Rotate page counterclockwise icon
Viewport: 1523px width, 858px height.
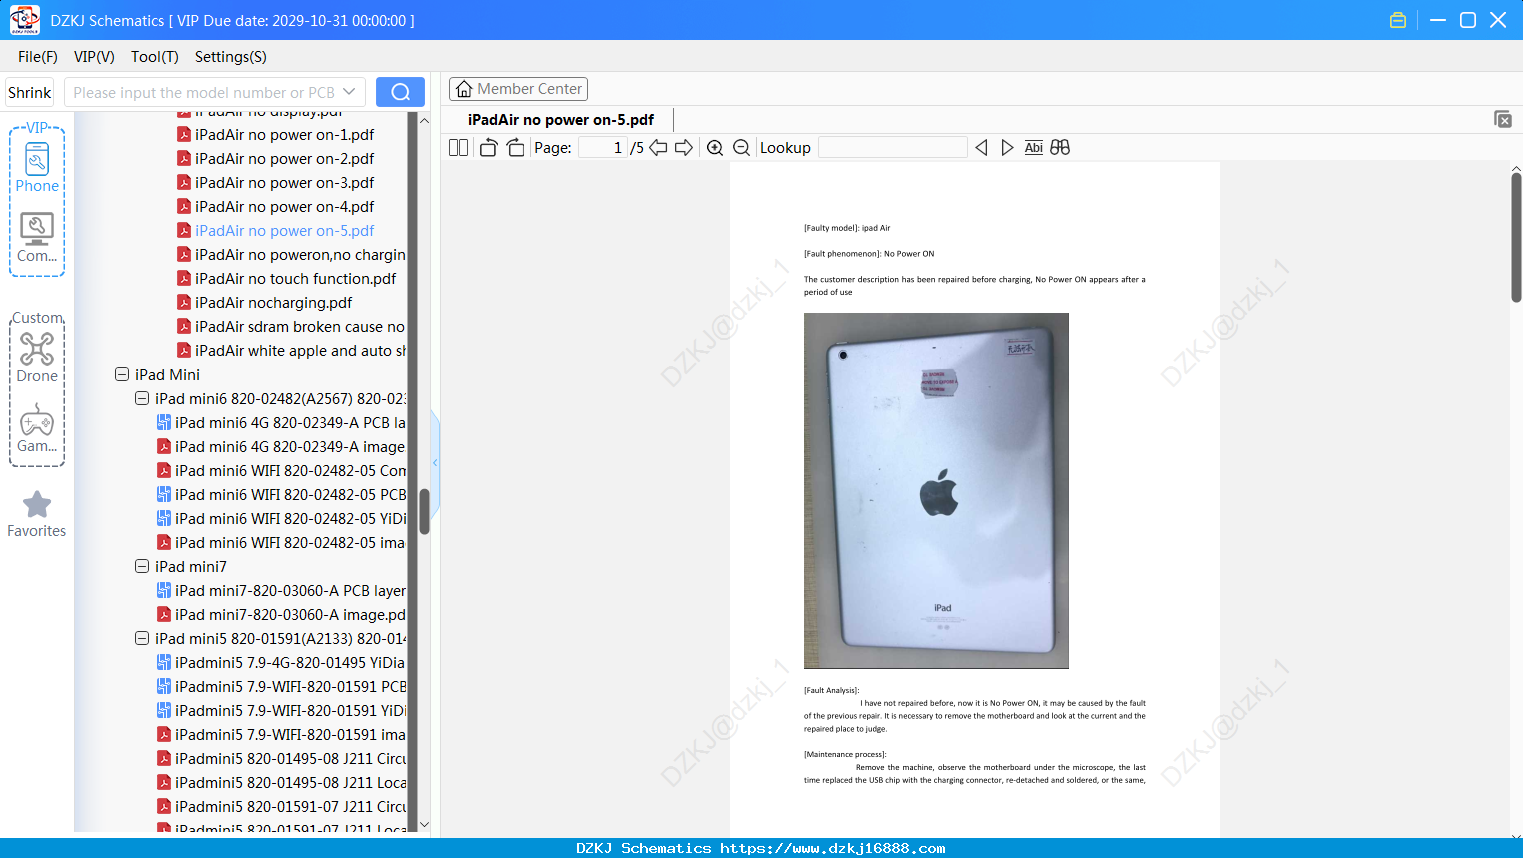488,148
